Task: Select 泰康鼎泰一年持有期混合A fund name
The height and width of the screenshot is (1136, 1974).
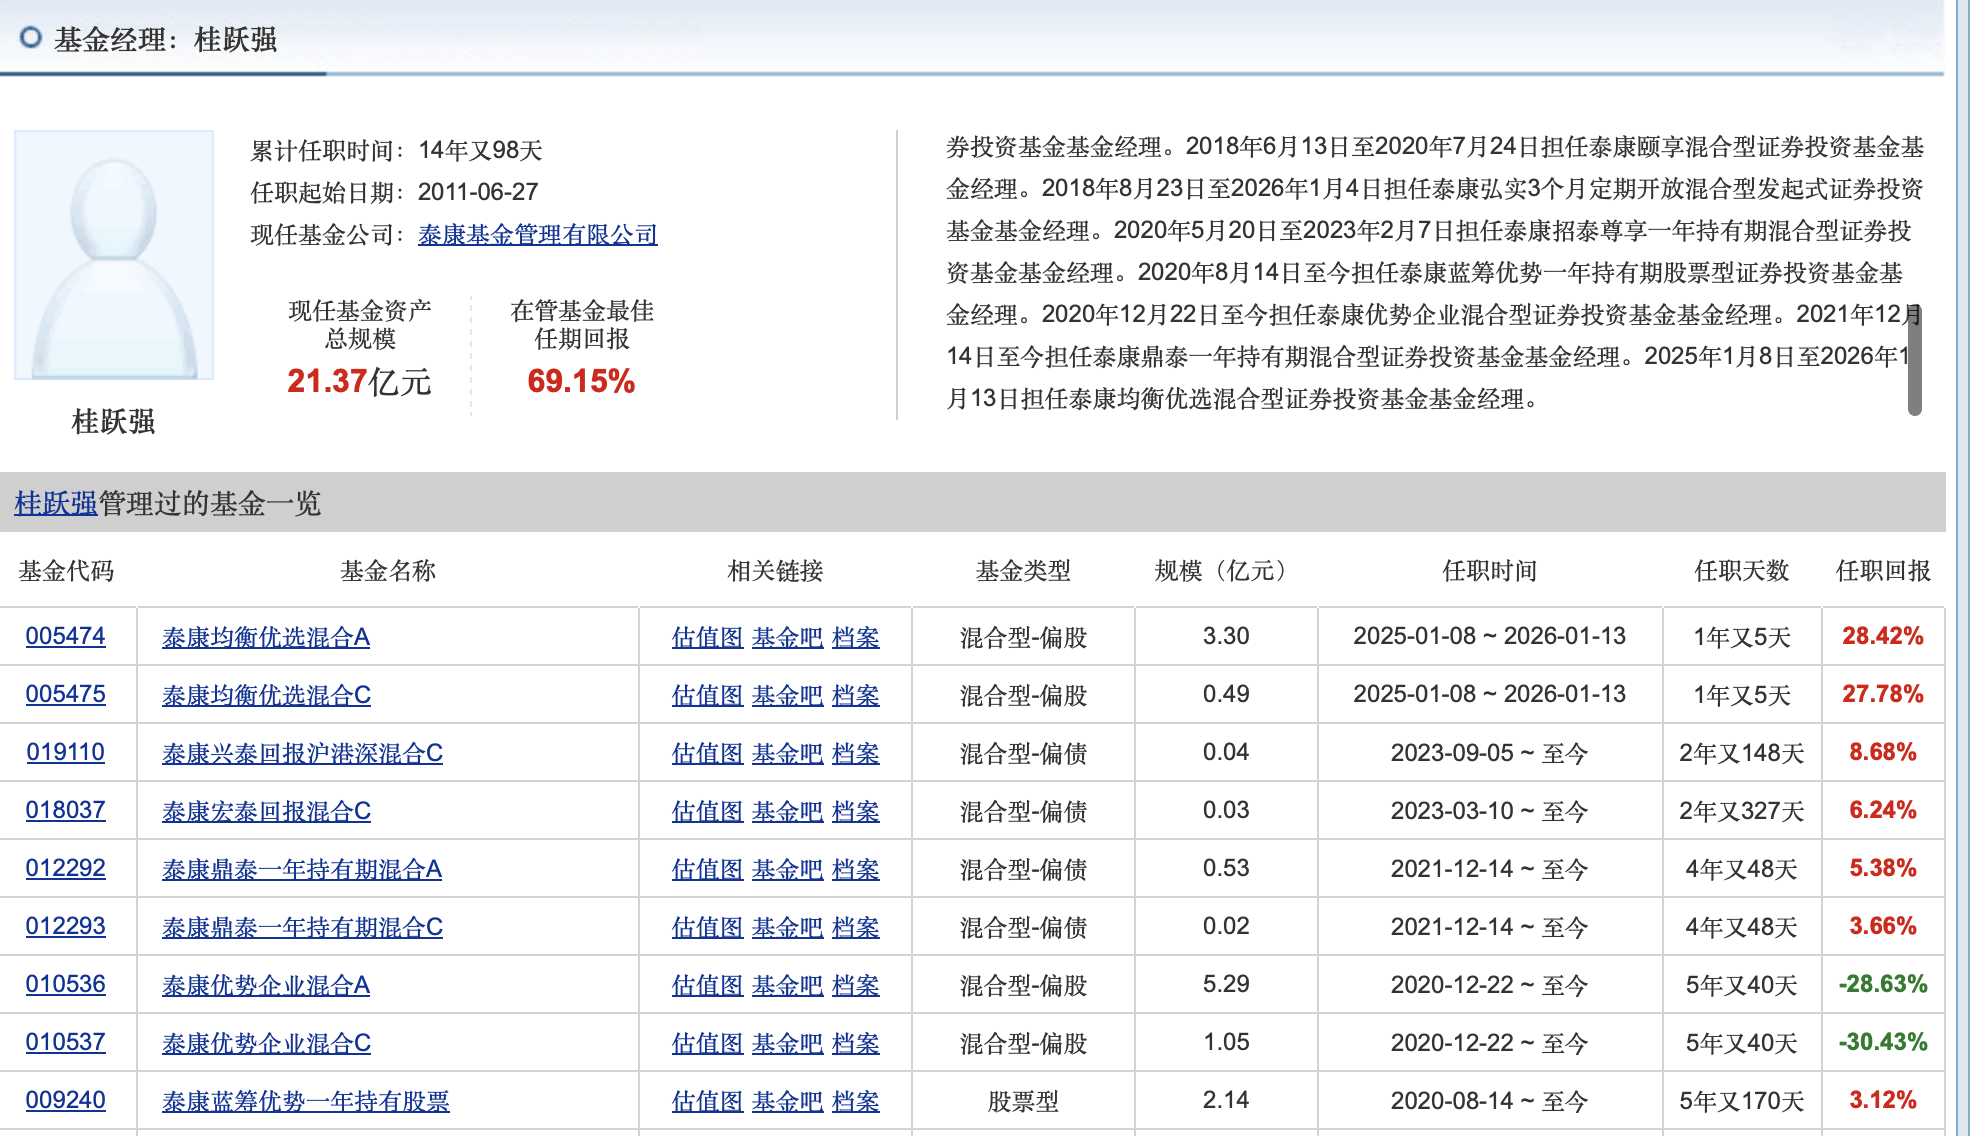Action: click(290, 869)
